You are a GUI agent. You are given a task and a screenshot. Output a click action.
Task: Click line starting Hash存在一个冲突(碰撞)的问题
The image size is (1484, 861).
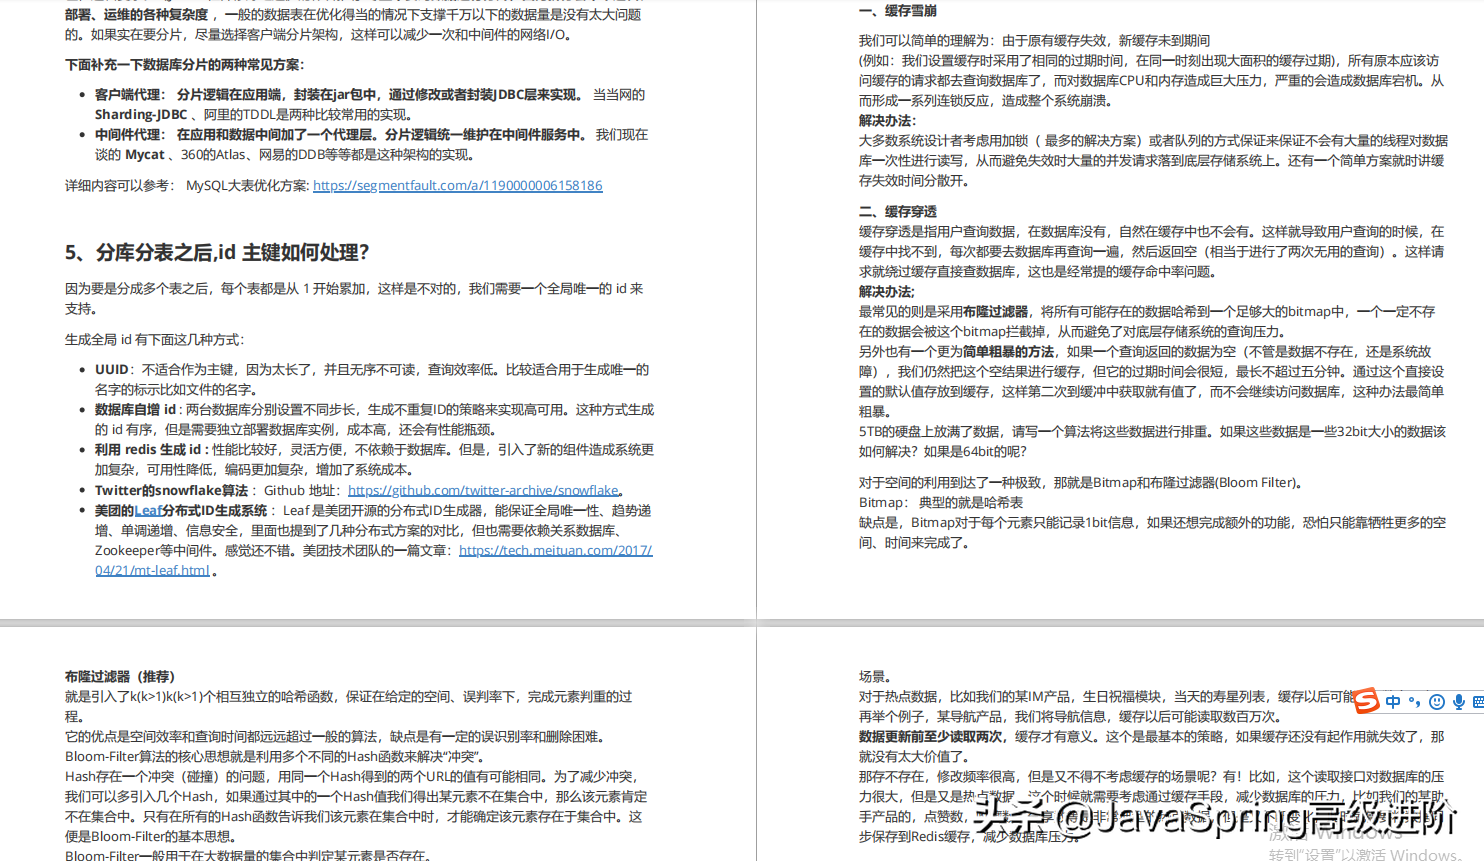[351, 776]
